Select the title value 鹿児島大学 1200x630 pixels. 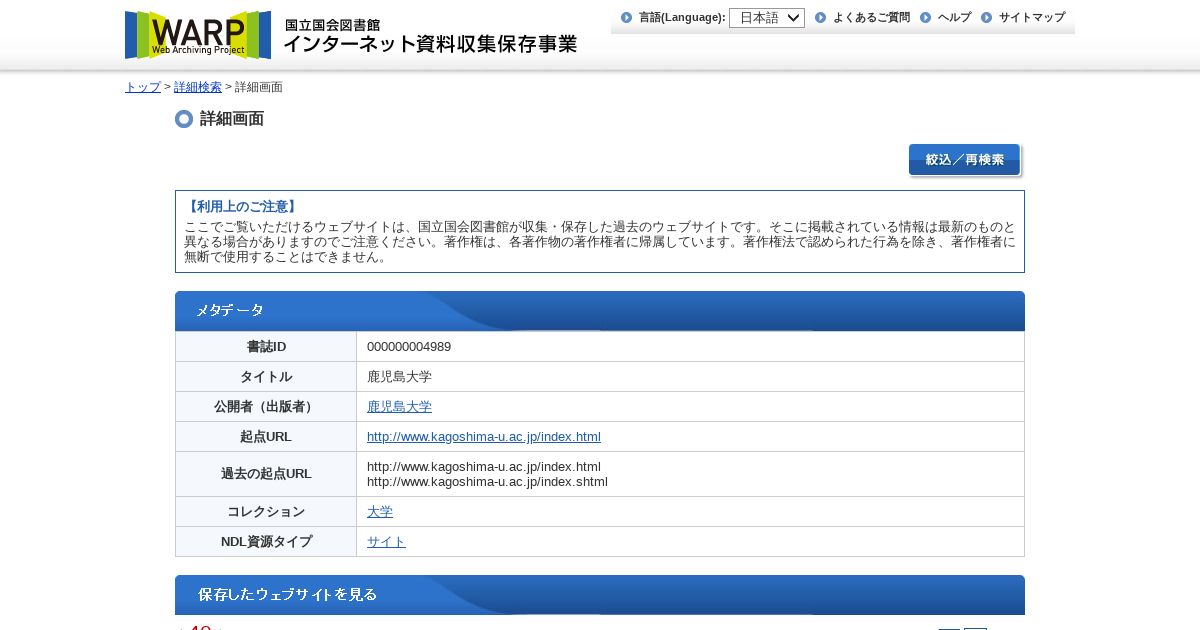pyautogui.click(x=399, y=377)
